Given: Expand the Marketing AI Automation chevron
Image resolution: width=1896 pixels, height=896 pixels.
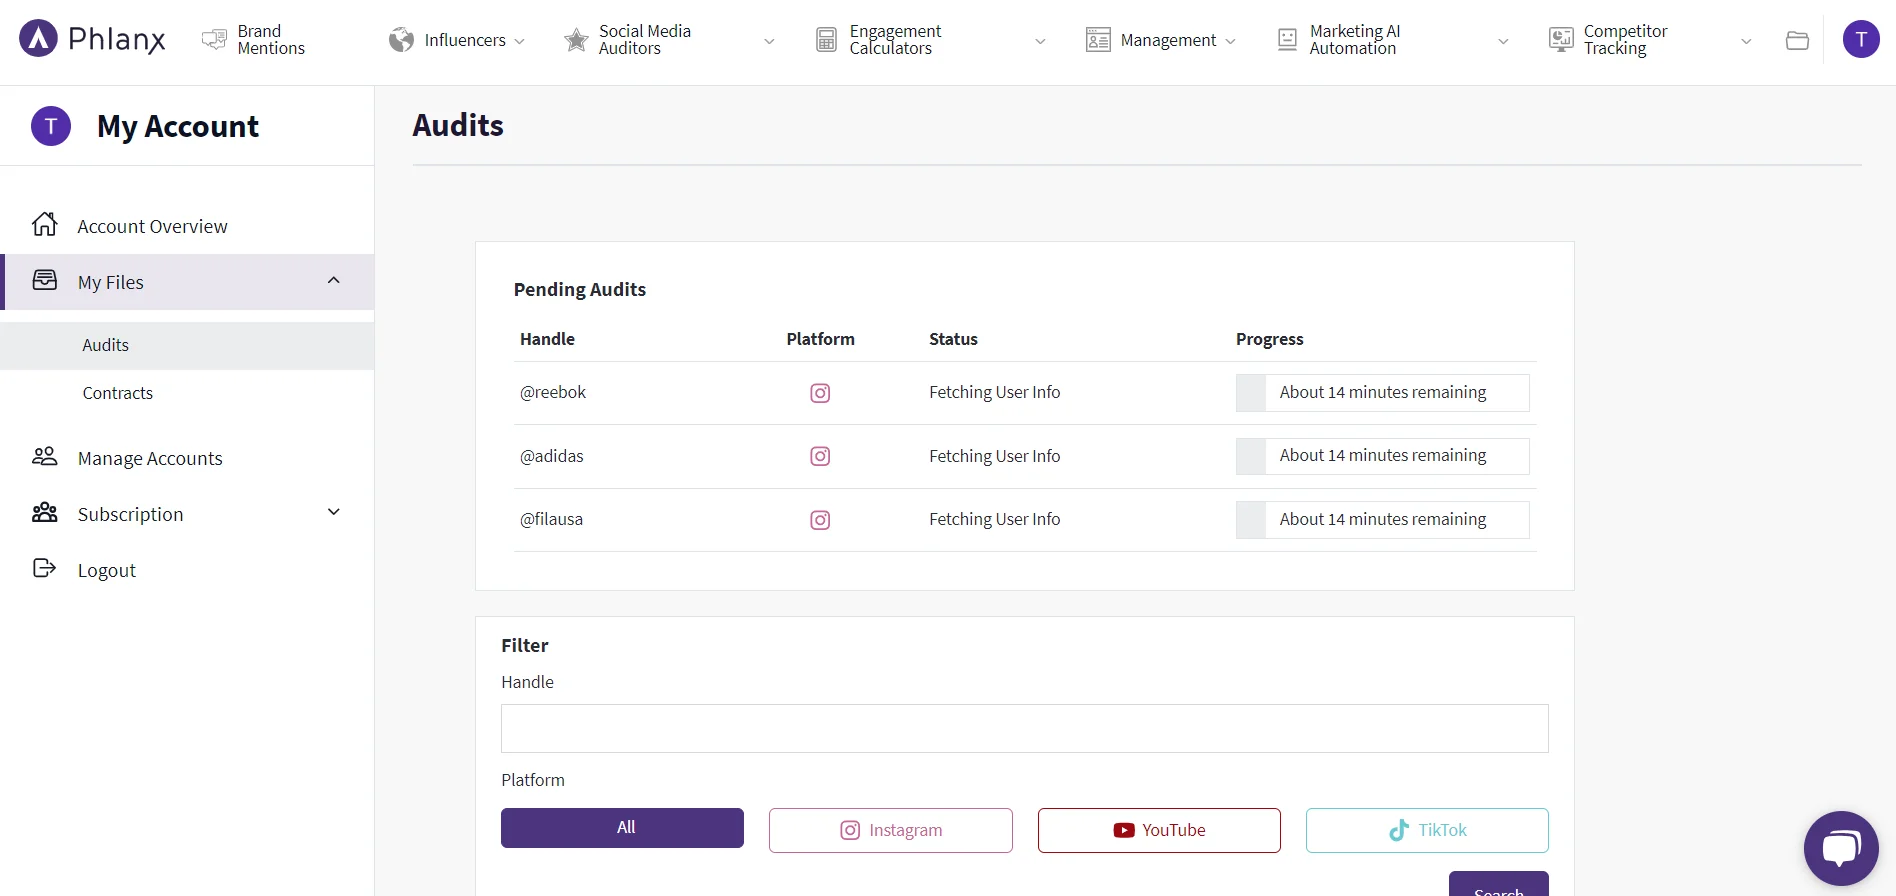Looking at the screenshot, I should pyautogui.click(x=1503, y=42).
